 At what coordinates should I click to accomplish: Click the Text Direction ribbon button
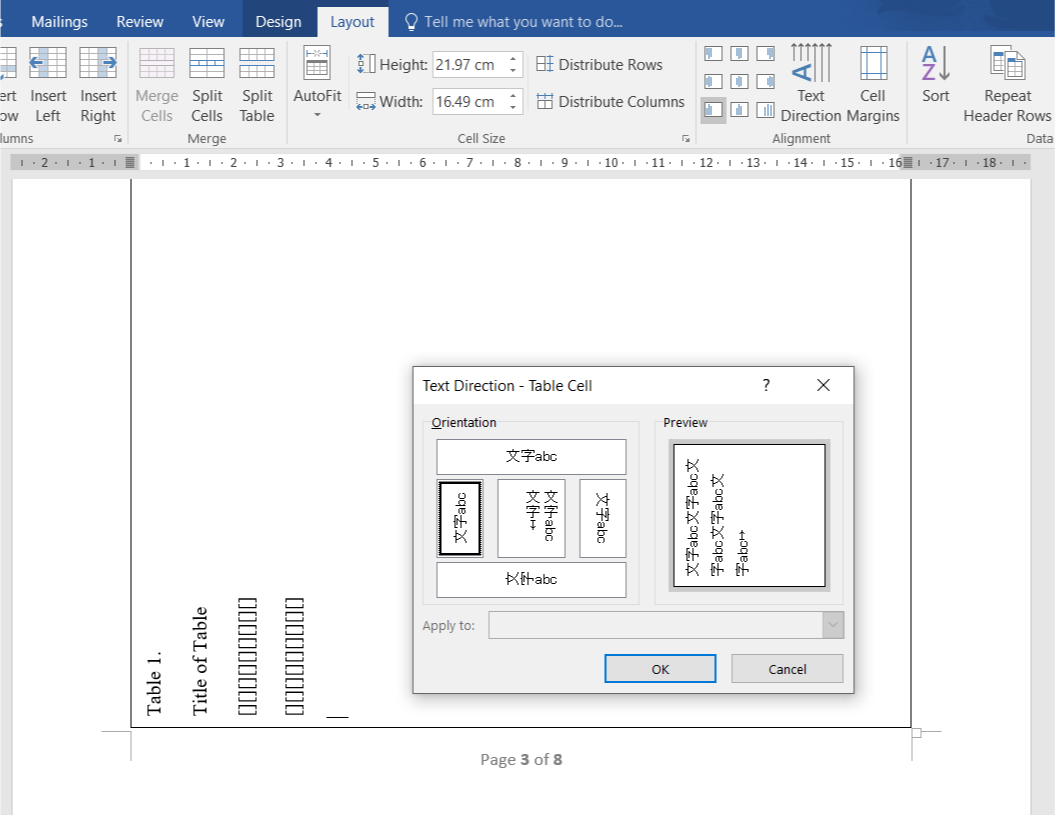(811, 83)
